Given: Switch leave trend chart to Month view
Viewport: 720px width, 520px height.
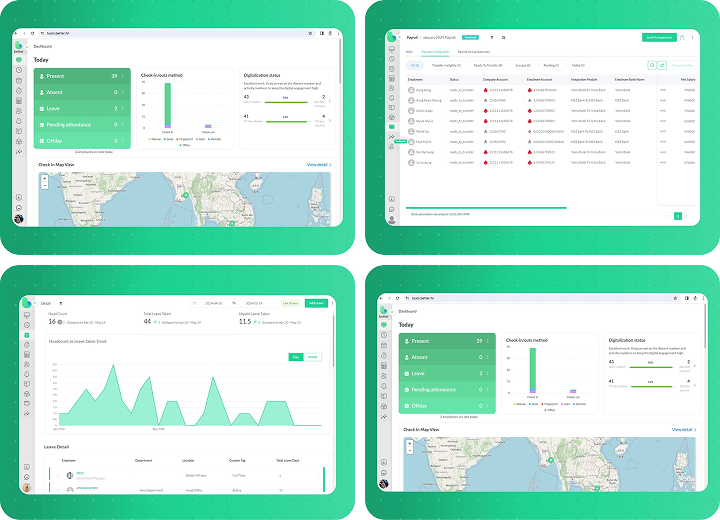Looking at the screenshot, I should (x=313, y=356).
